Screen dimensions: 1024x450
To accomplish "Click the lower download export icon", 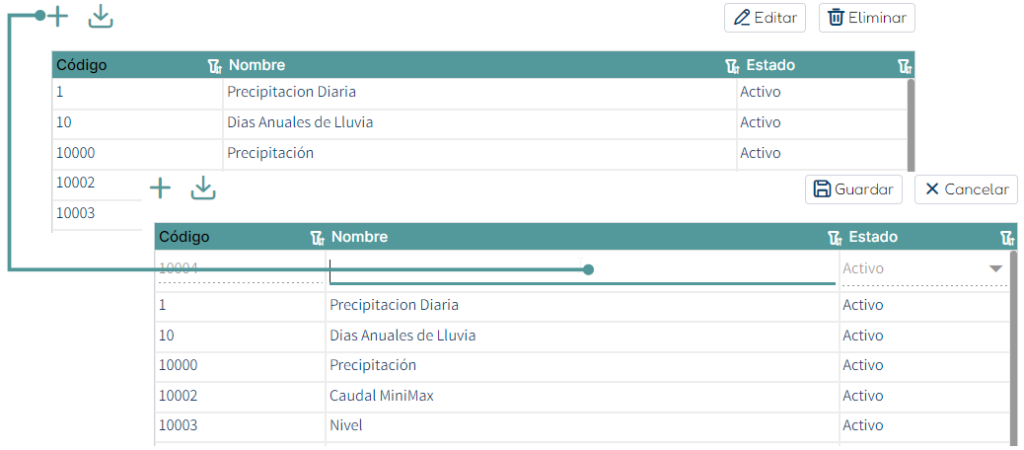I will 203,188.
